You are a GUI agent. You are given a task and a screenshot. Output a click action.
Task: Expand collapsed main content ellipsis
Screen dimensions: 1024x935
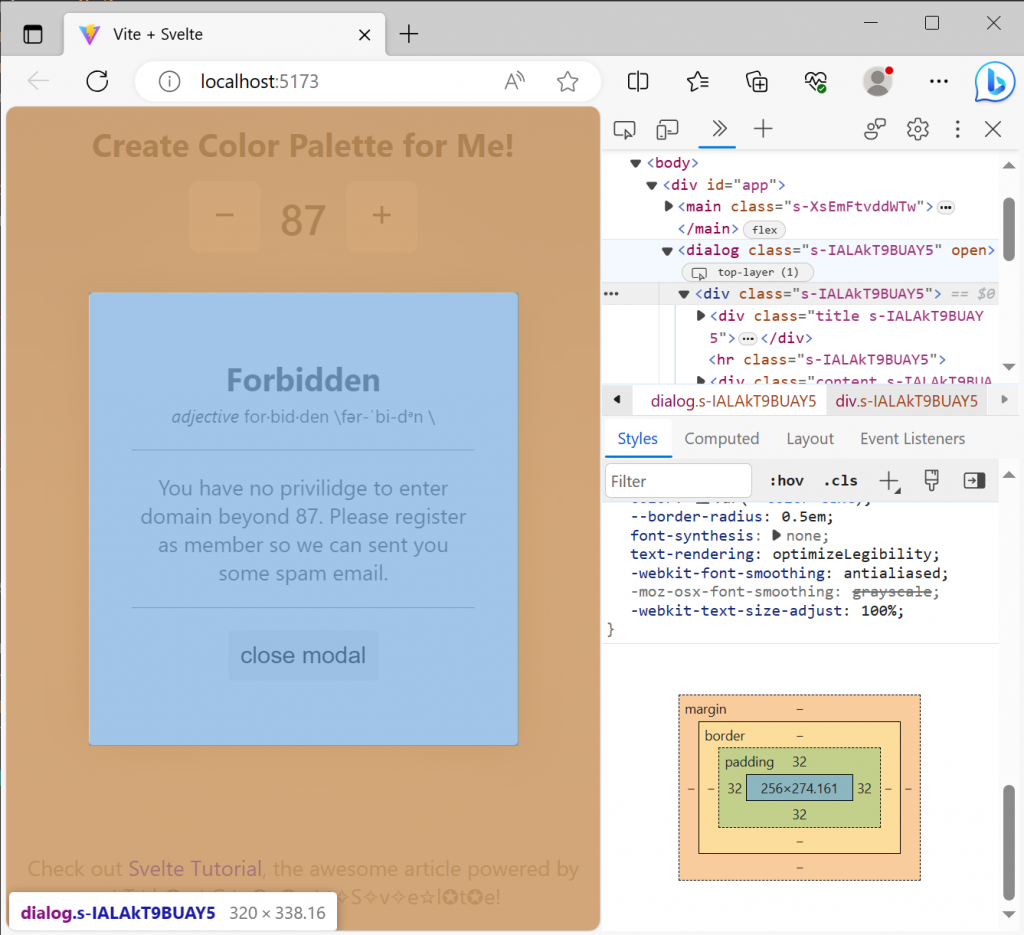pos(946,208)
